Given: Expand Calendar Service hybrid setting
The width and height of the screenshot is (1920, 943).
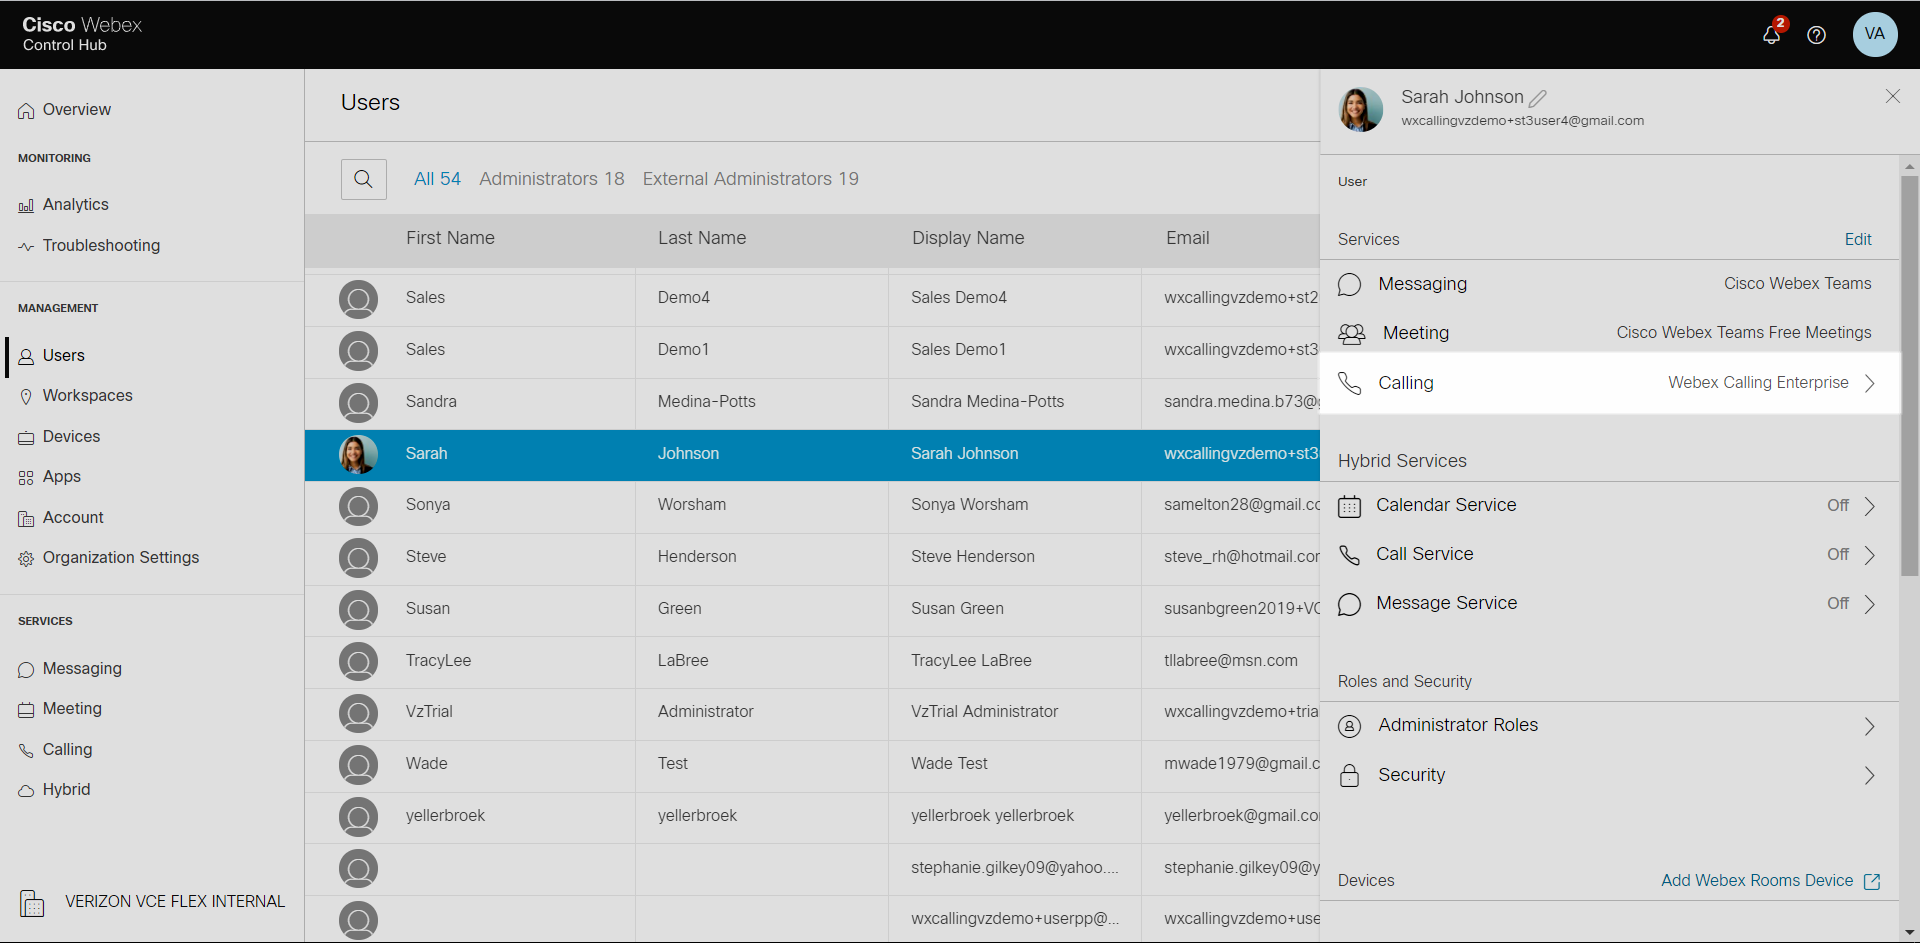Looking at the screenshot, I should (1869, 506).
